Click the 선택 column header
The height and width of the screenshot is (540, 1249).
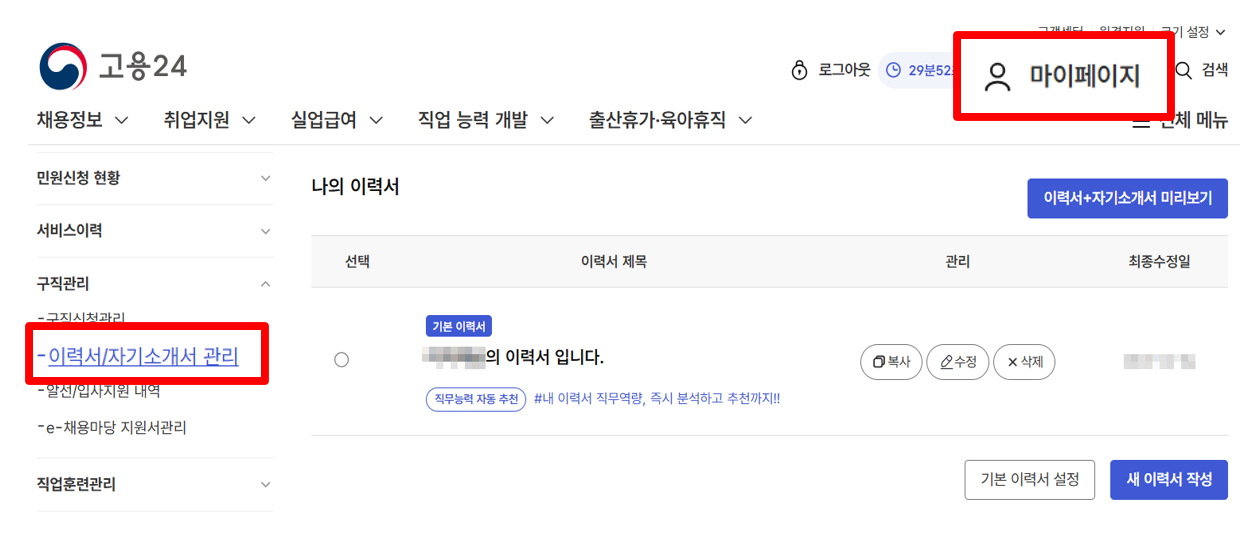pos(357,262)
